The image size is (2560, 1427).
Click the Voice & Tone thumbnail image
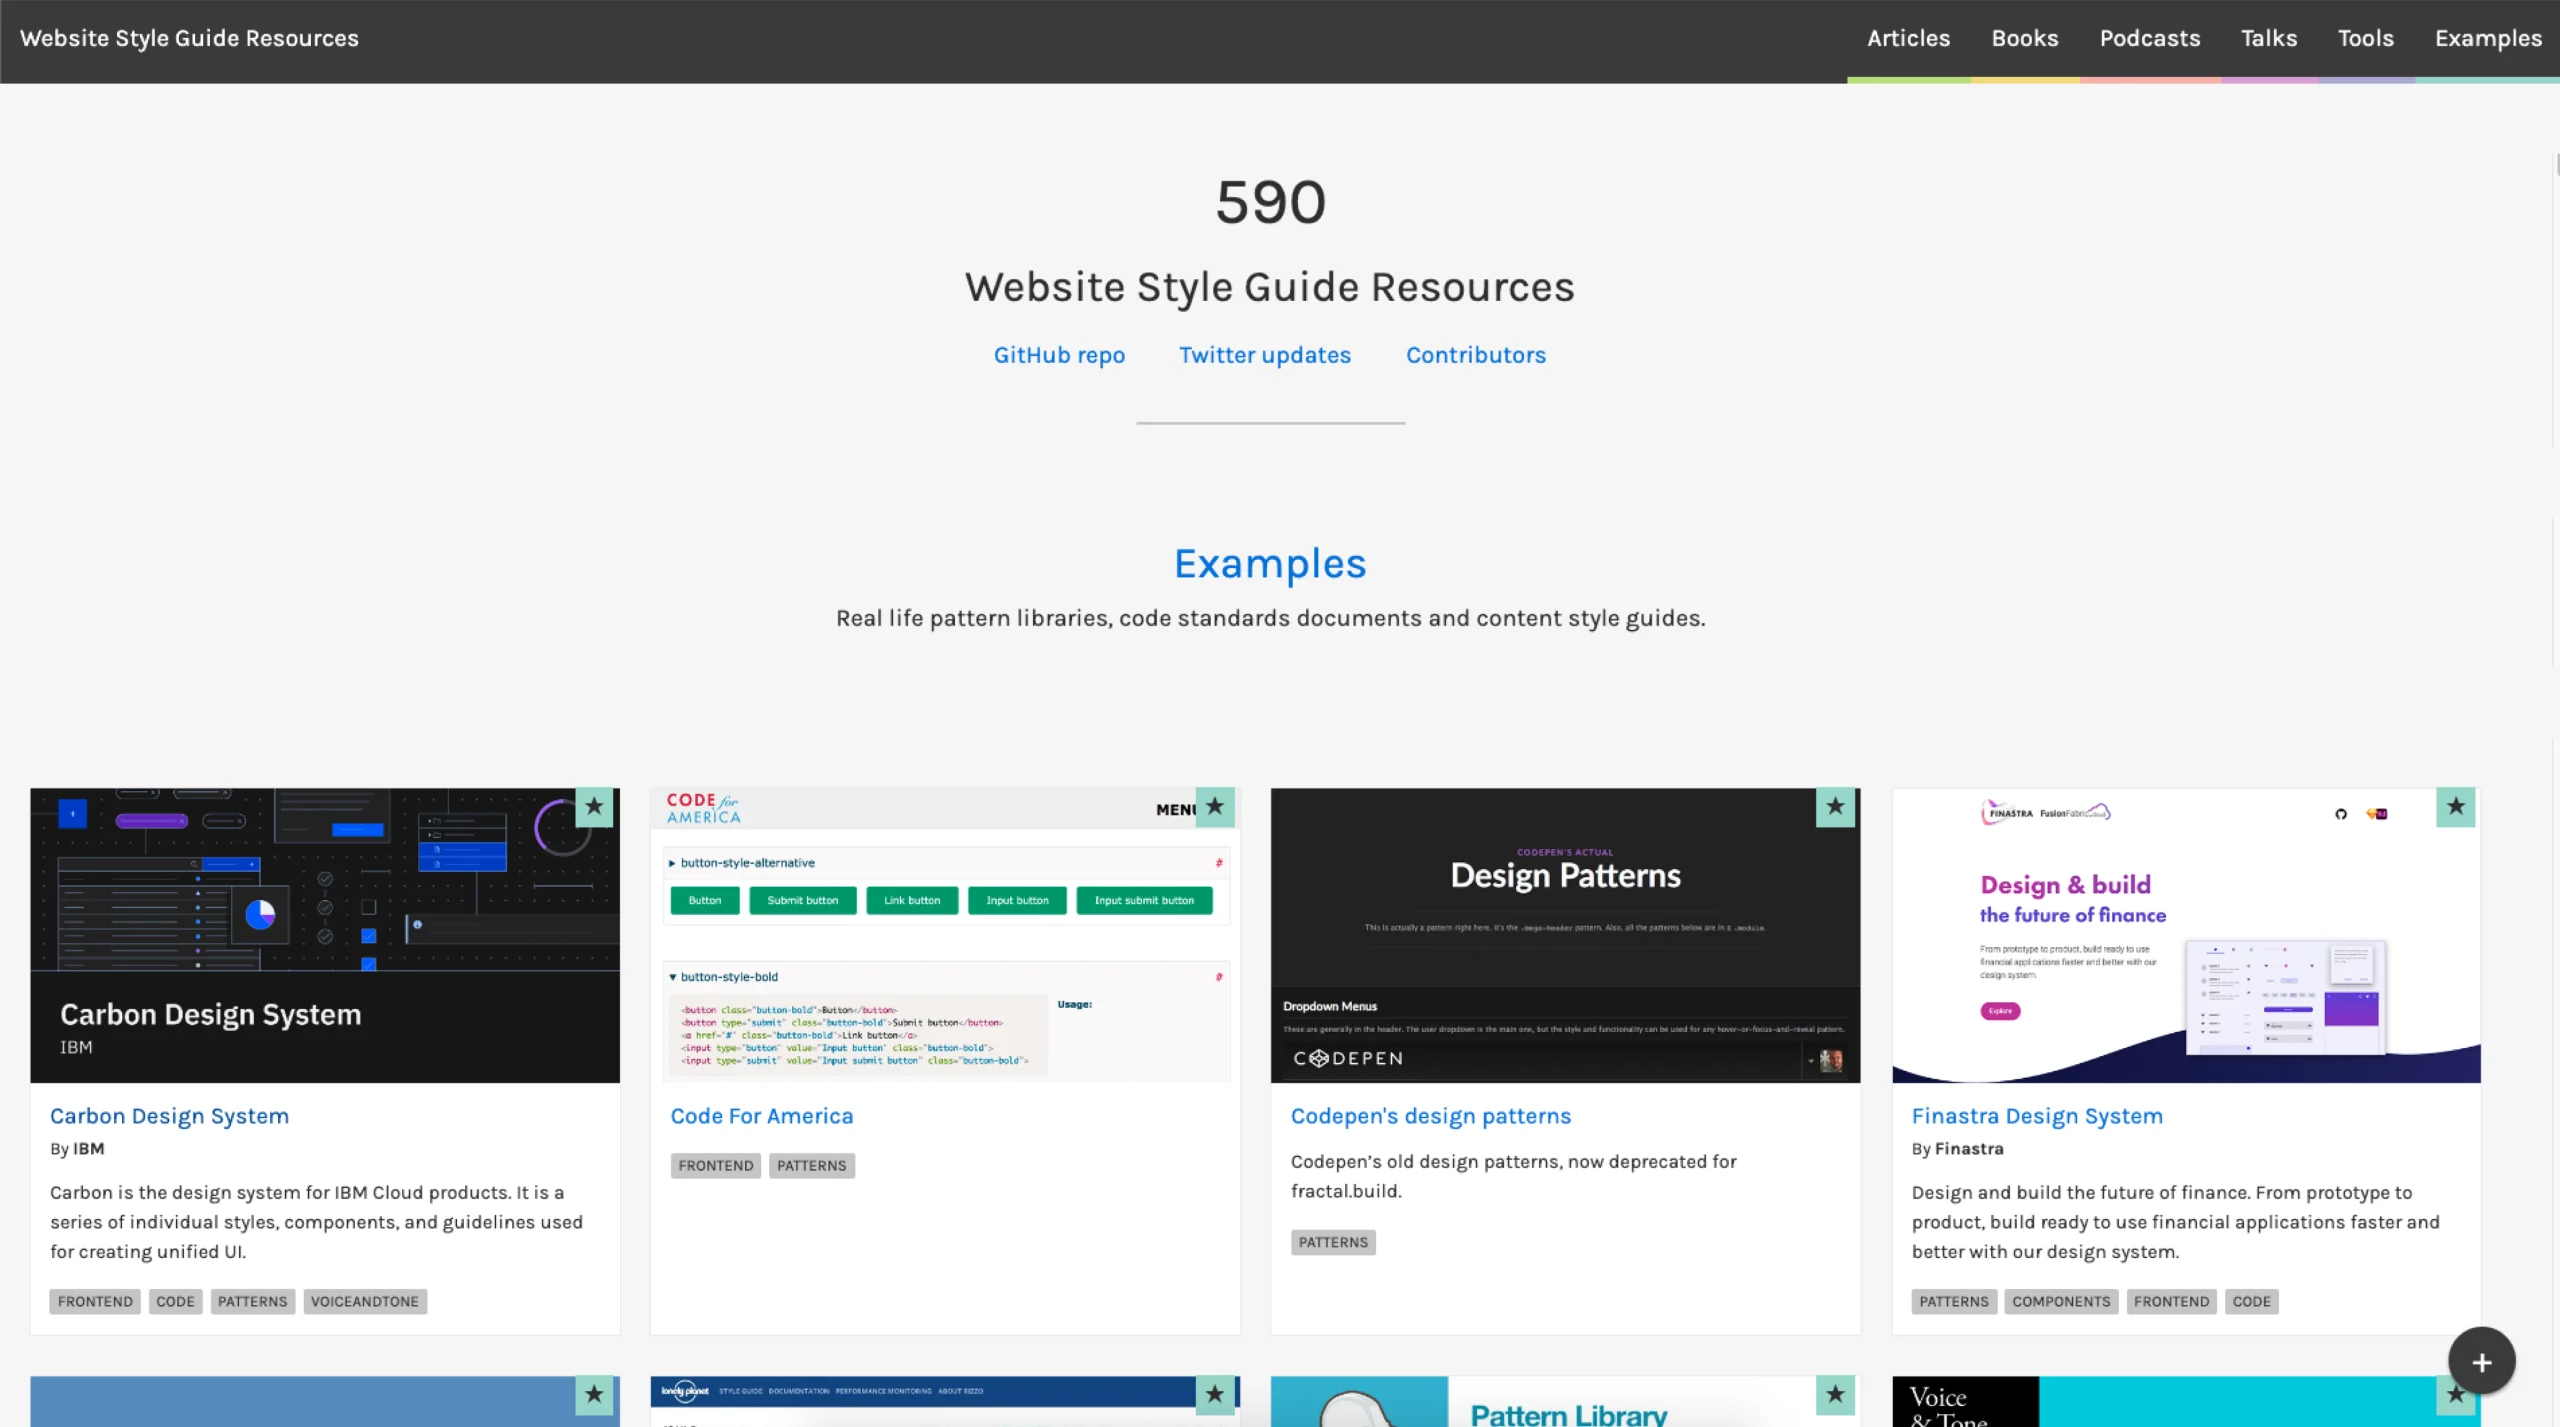point(2186,1402)
